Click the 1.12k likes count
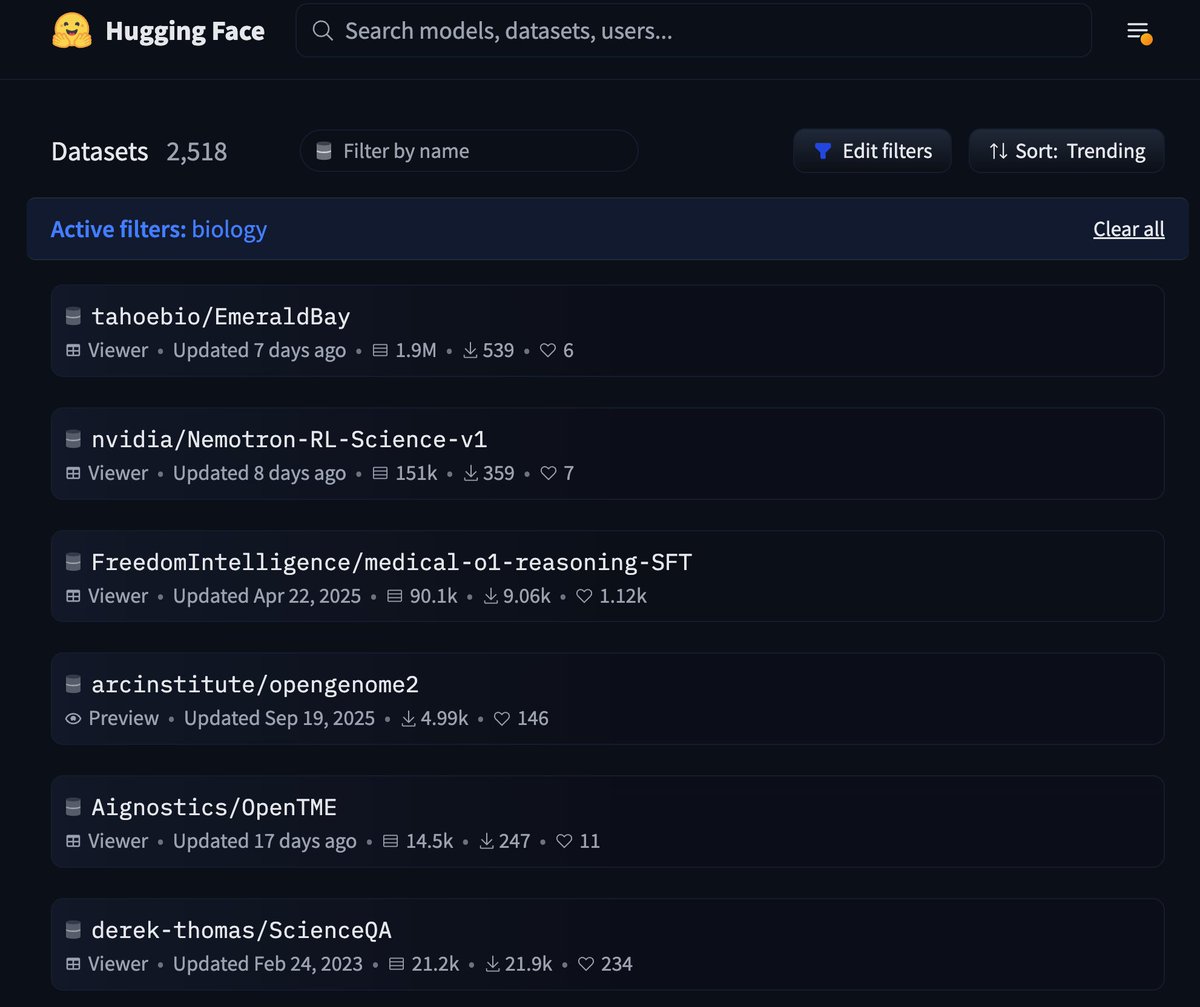 point(623,596)
